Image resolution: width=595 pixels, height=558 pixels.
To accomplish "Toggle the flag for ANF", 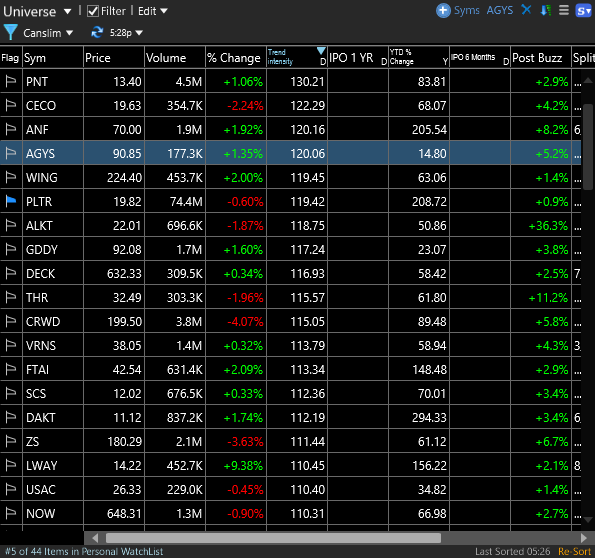I will (x=11, y=129).
